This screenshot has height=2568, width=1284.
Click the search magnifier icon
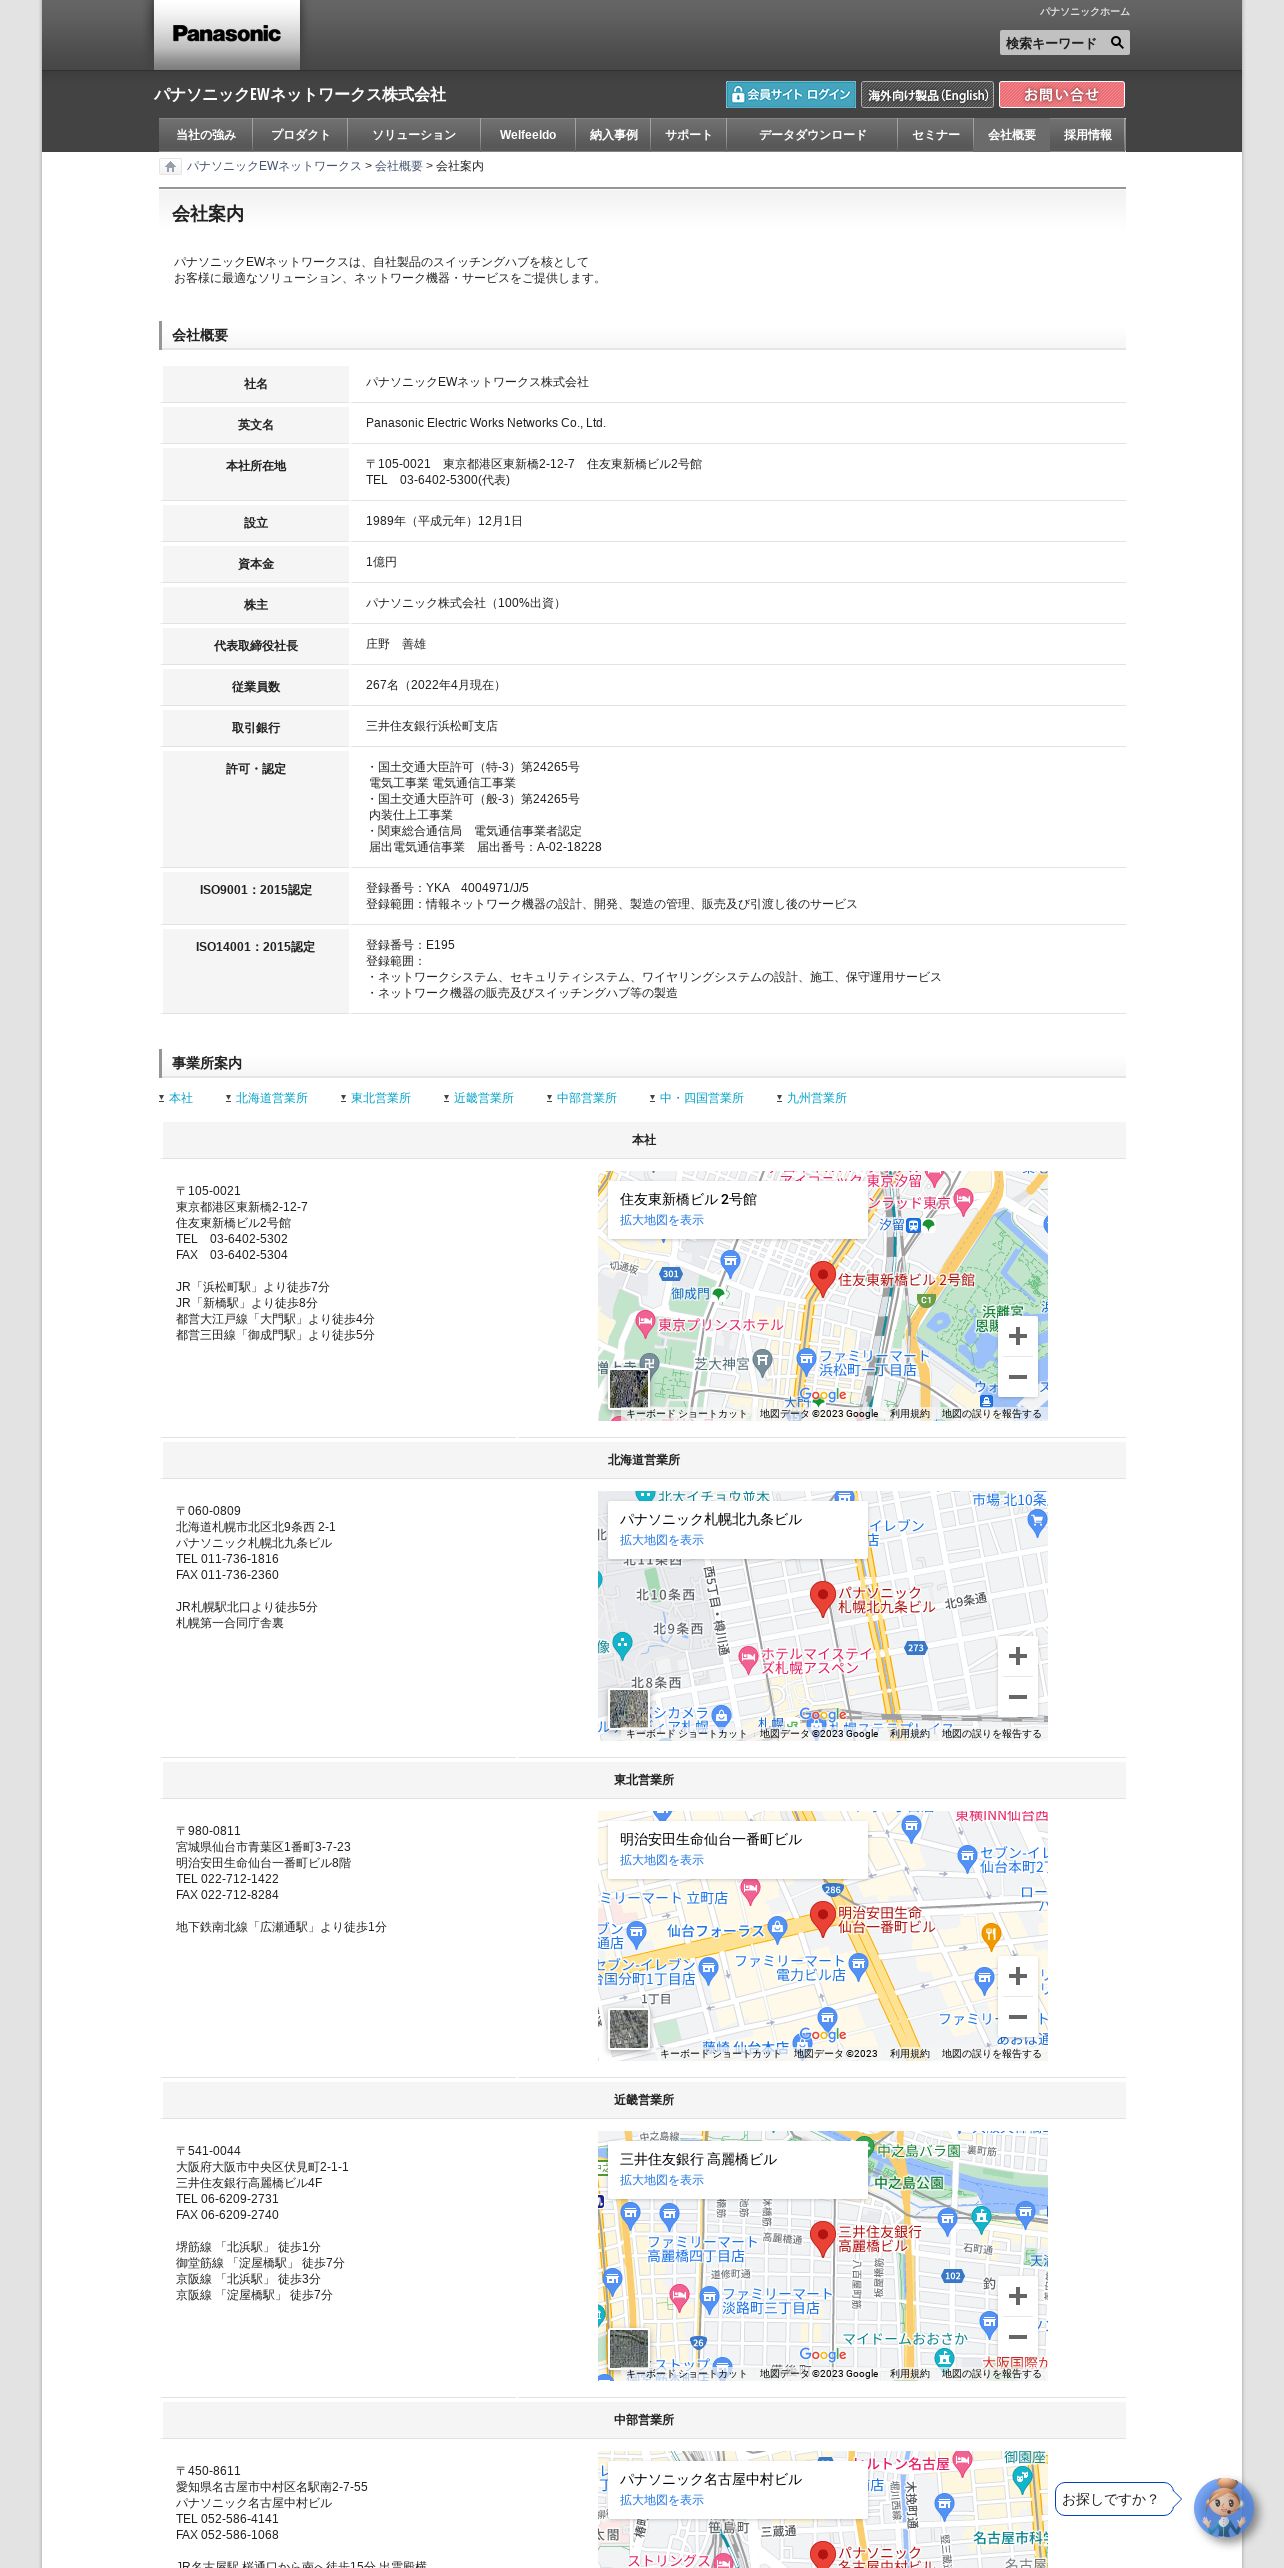click(x=1117, y=43)
